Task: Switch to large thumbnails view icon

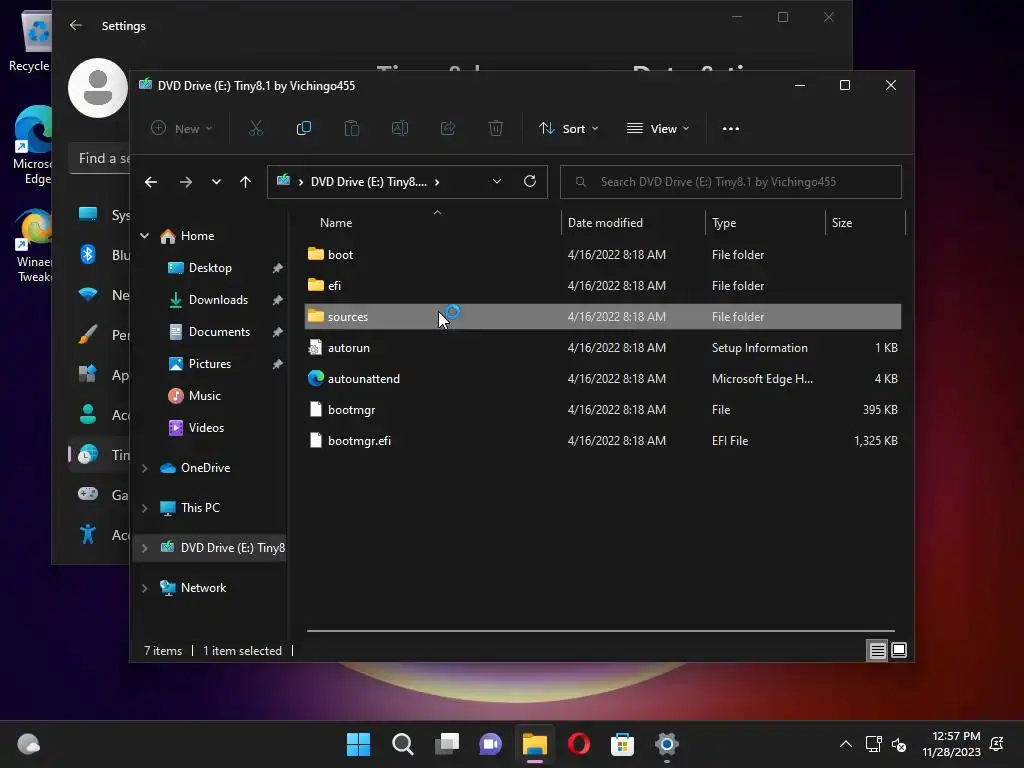Action: coord(899,650)
